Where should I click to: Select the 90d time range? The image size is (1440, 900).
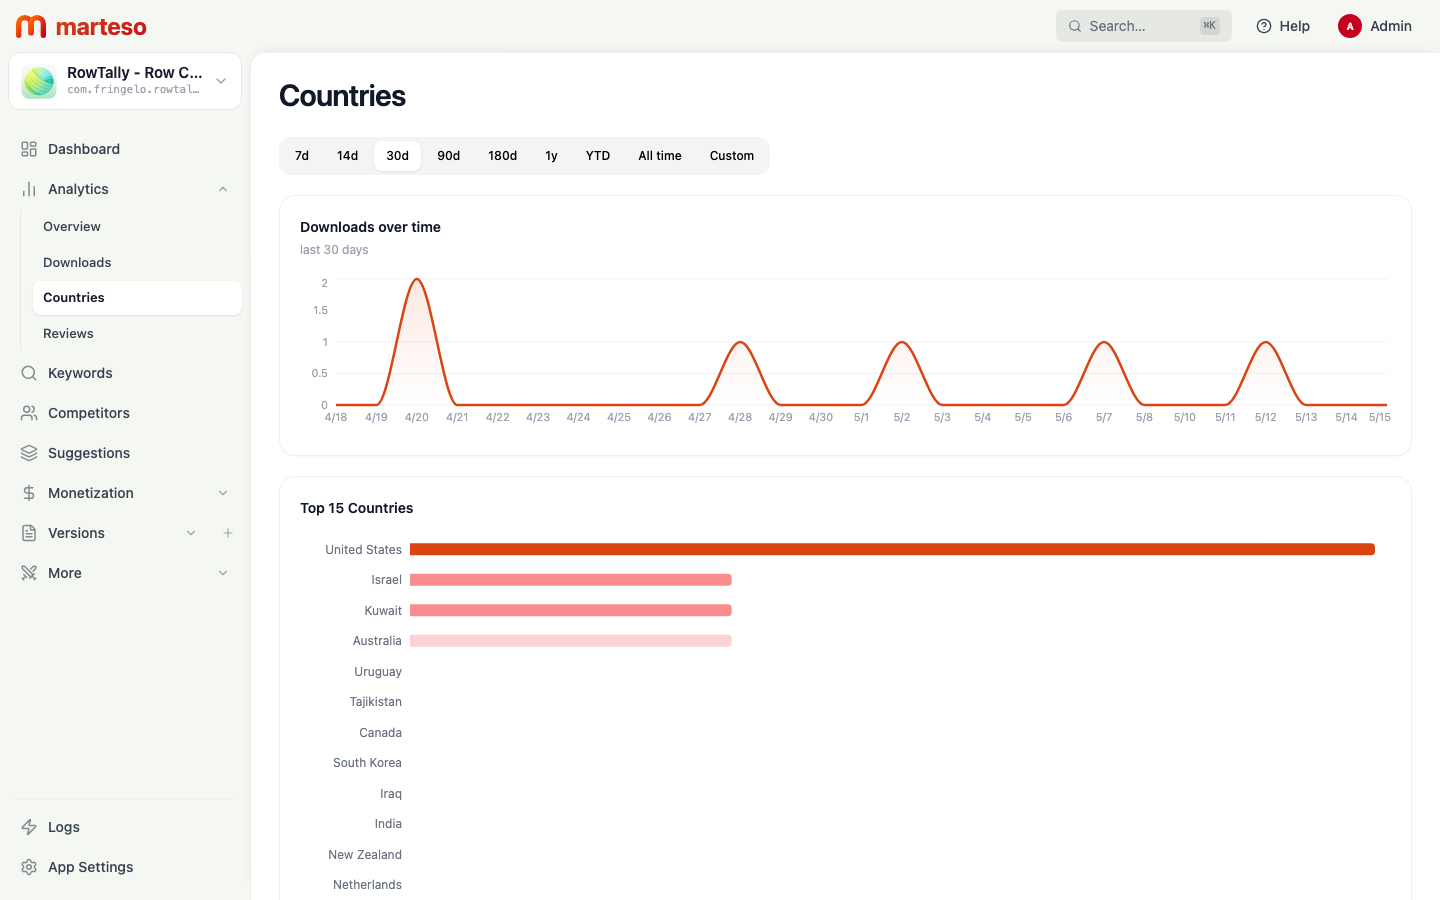(449, 156)
